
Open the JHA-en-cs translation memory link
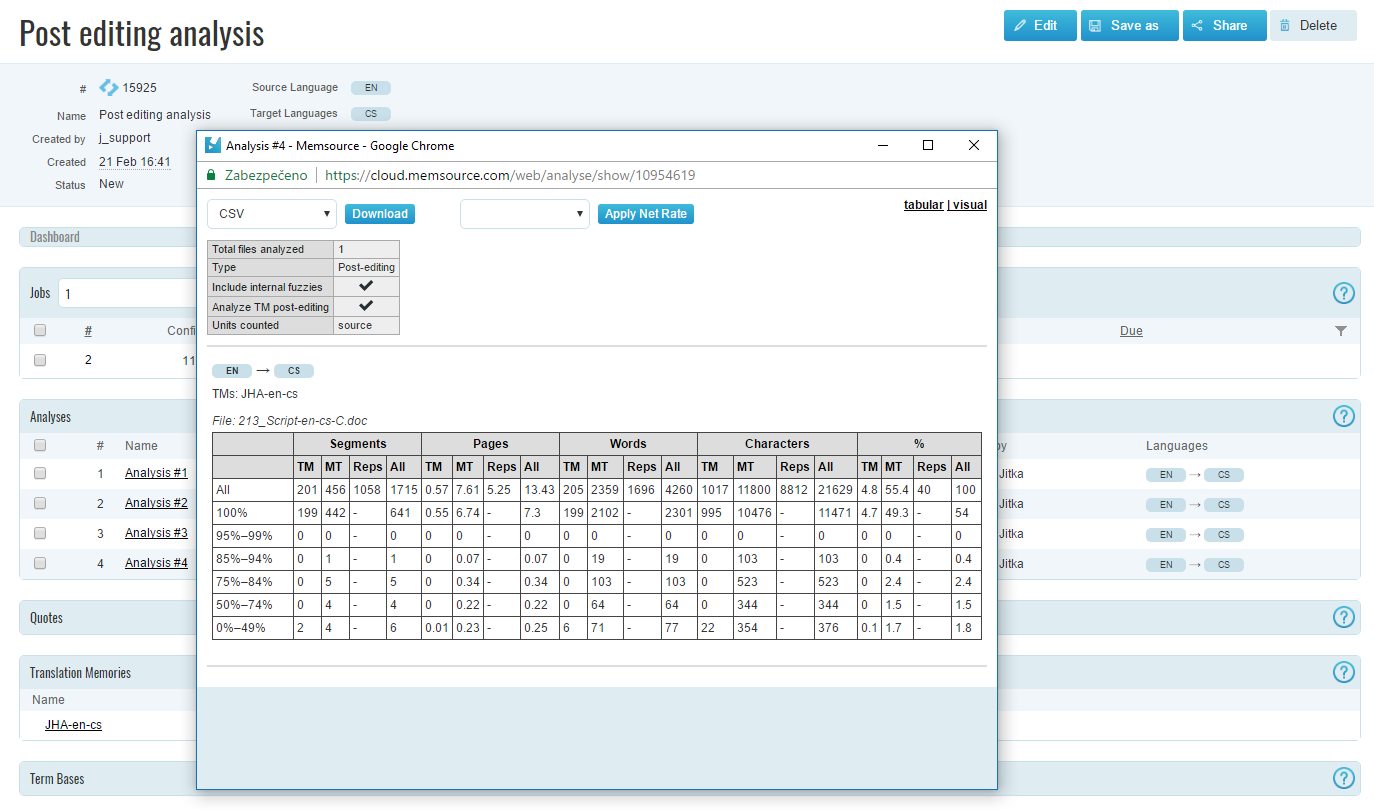[x=73, y=724]
